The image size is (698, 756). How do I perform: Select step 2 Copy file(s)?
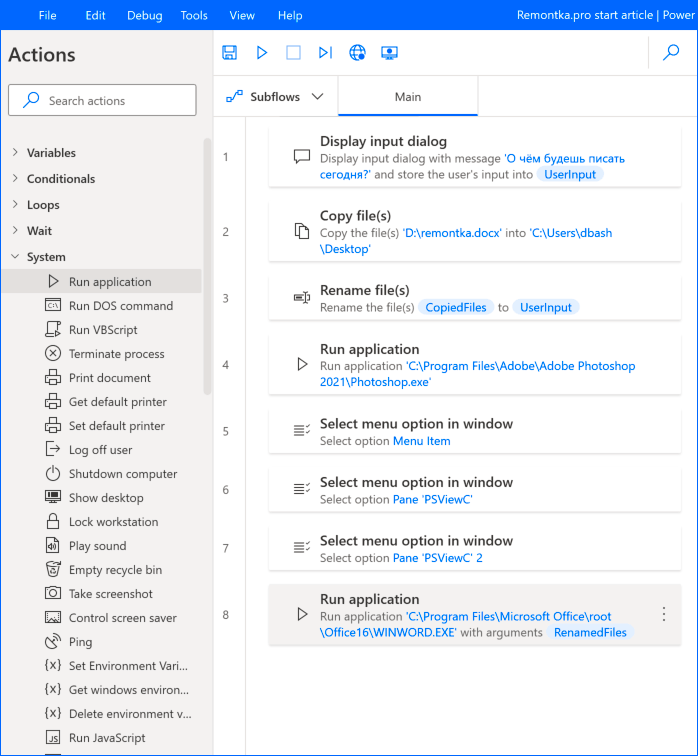[x=475, y=232]
